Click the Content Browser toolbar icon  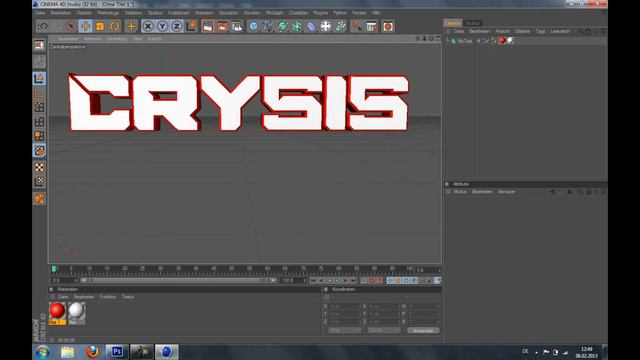(x=371, y=27)
